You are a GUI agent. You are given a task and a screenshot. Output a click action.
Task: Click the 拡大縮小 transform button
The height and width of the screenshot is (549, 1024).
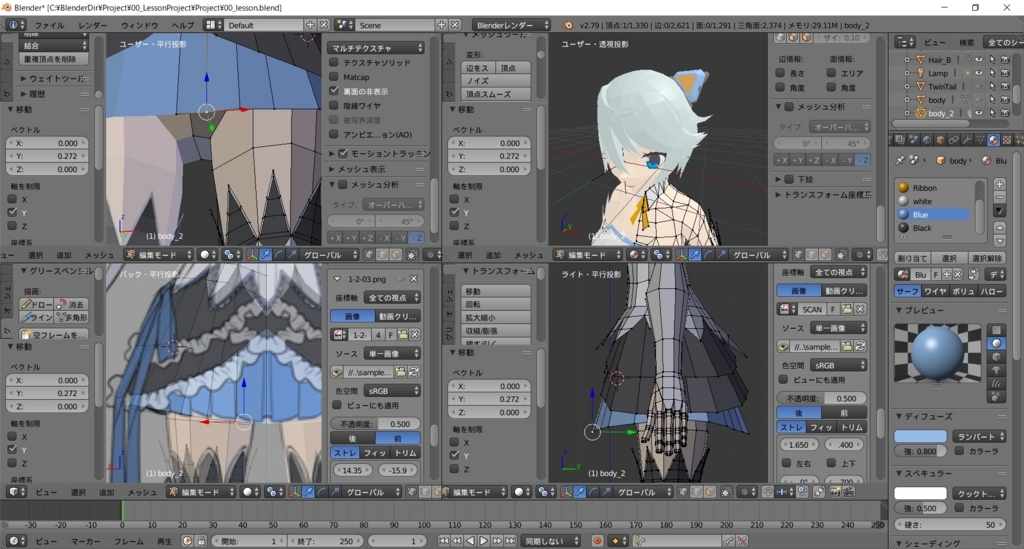tap(495, 317)
